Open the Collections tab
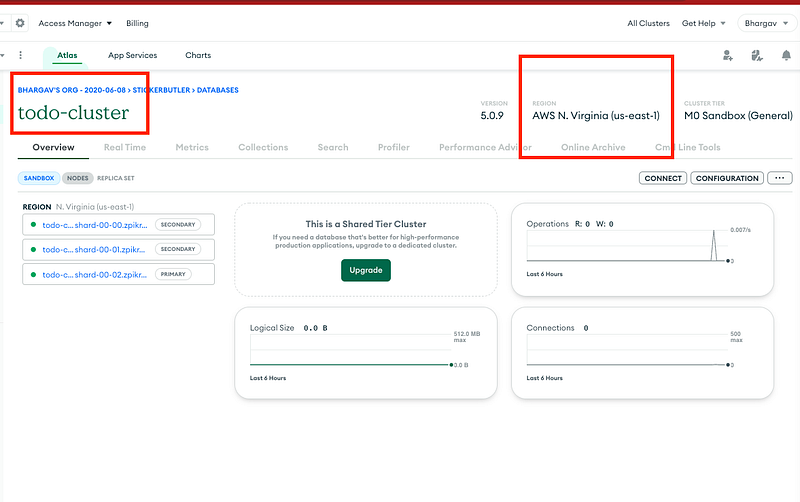This screenshot has height=502, width=800. coord(263,147)
